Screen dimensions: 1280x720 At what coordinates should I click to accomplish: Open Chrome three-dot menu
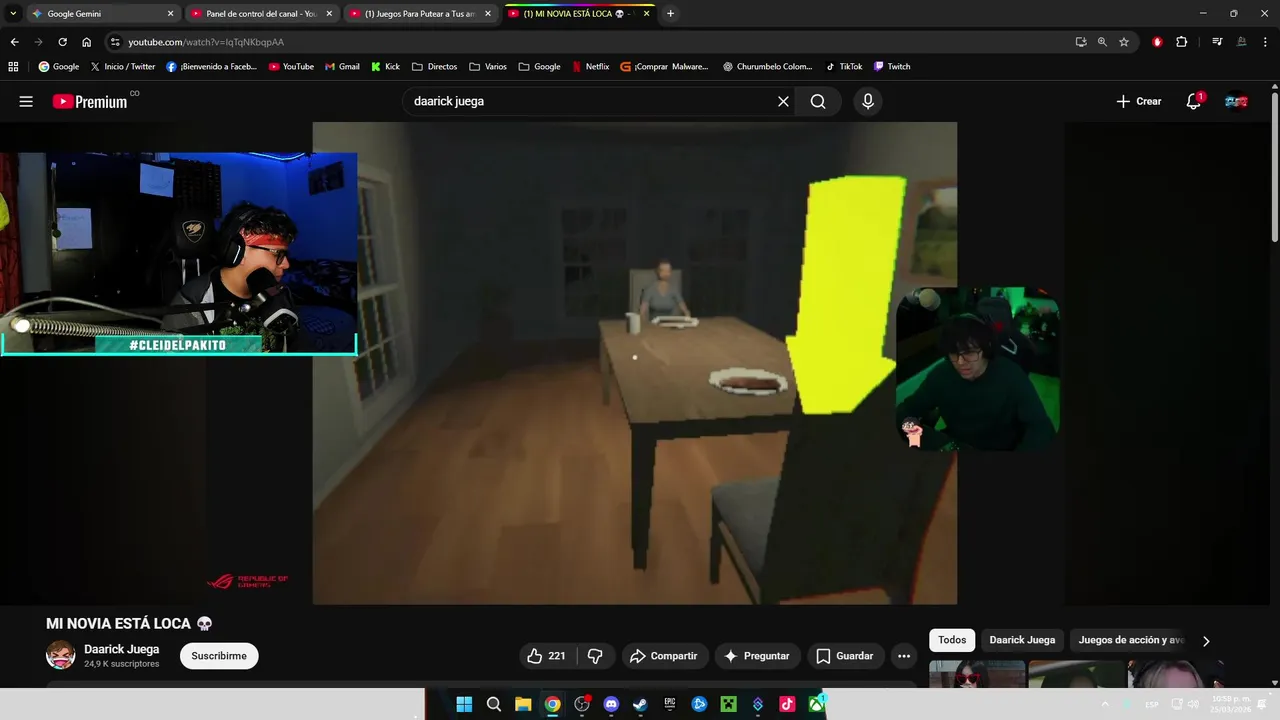[1266, 42]
